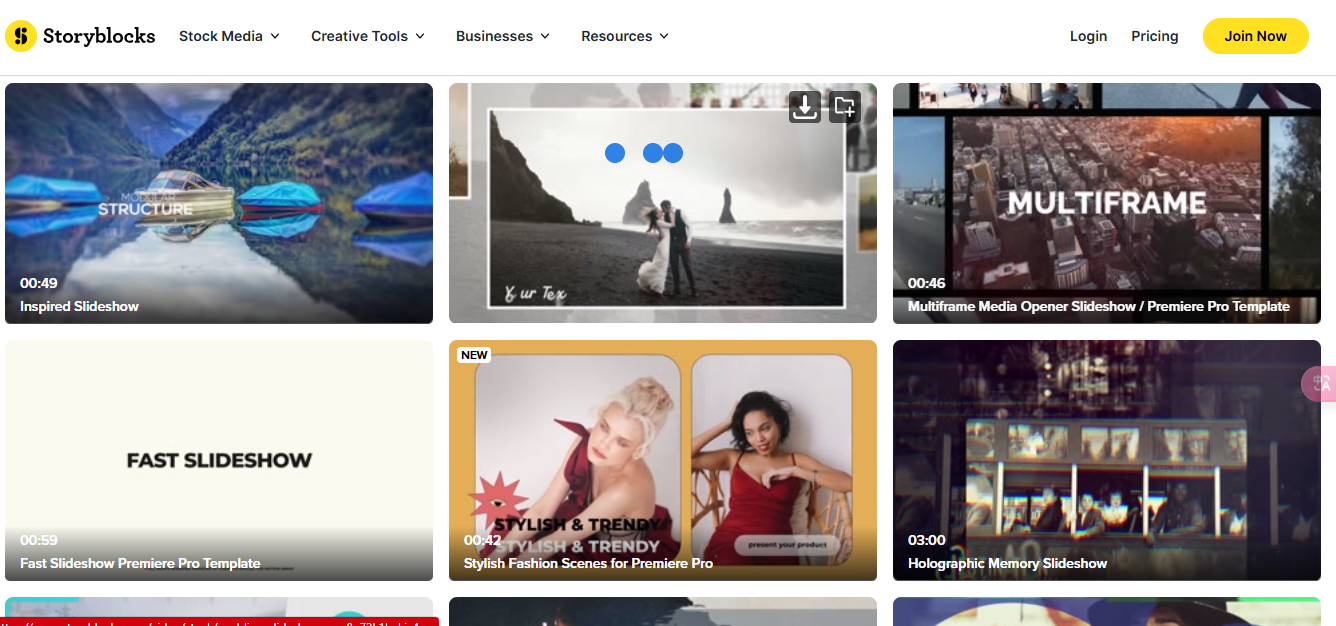Expand the Resources dropdown chevron

coord(665,36)
